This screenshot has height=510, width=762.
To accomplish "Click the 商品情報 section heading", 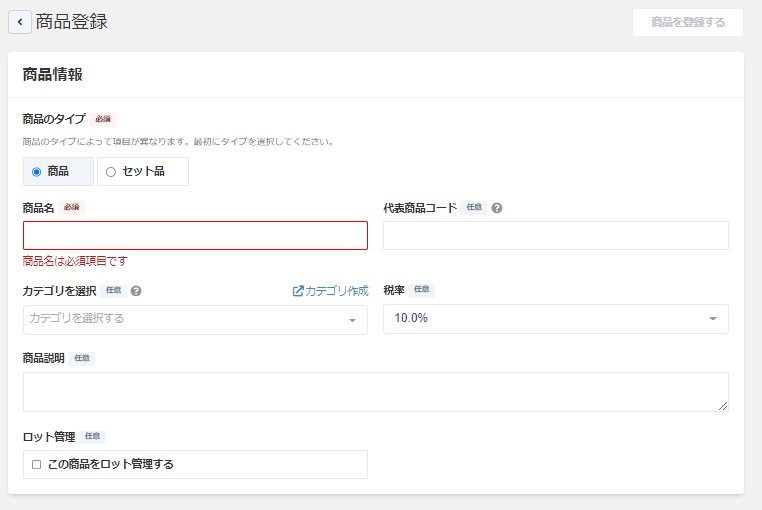I will (52, 74).
